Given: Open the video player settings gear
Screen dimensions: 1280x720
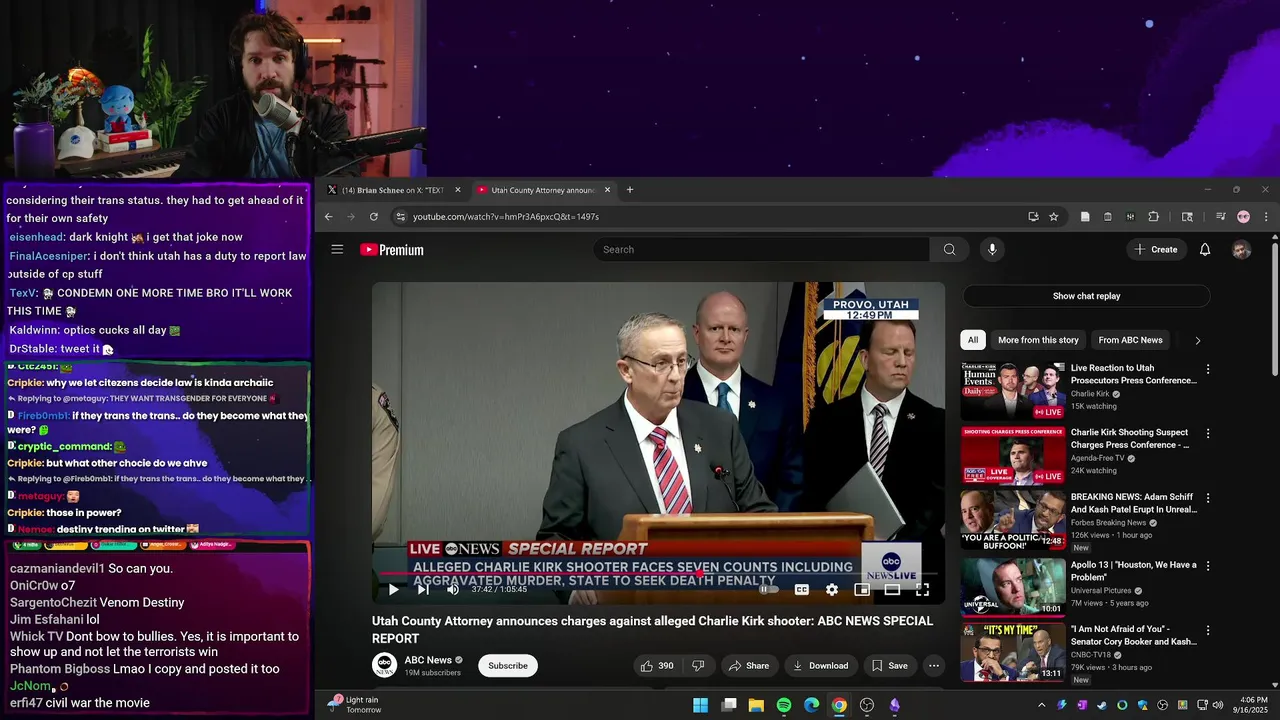Looking at the screenshot, I should click(x=831, y=590).
